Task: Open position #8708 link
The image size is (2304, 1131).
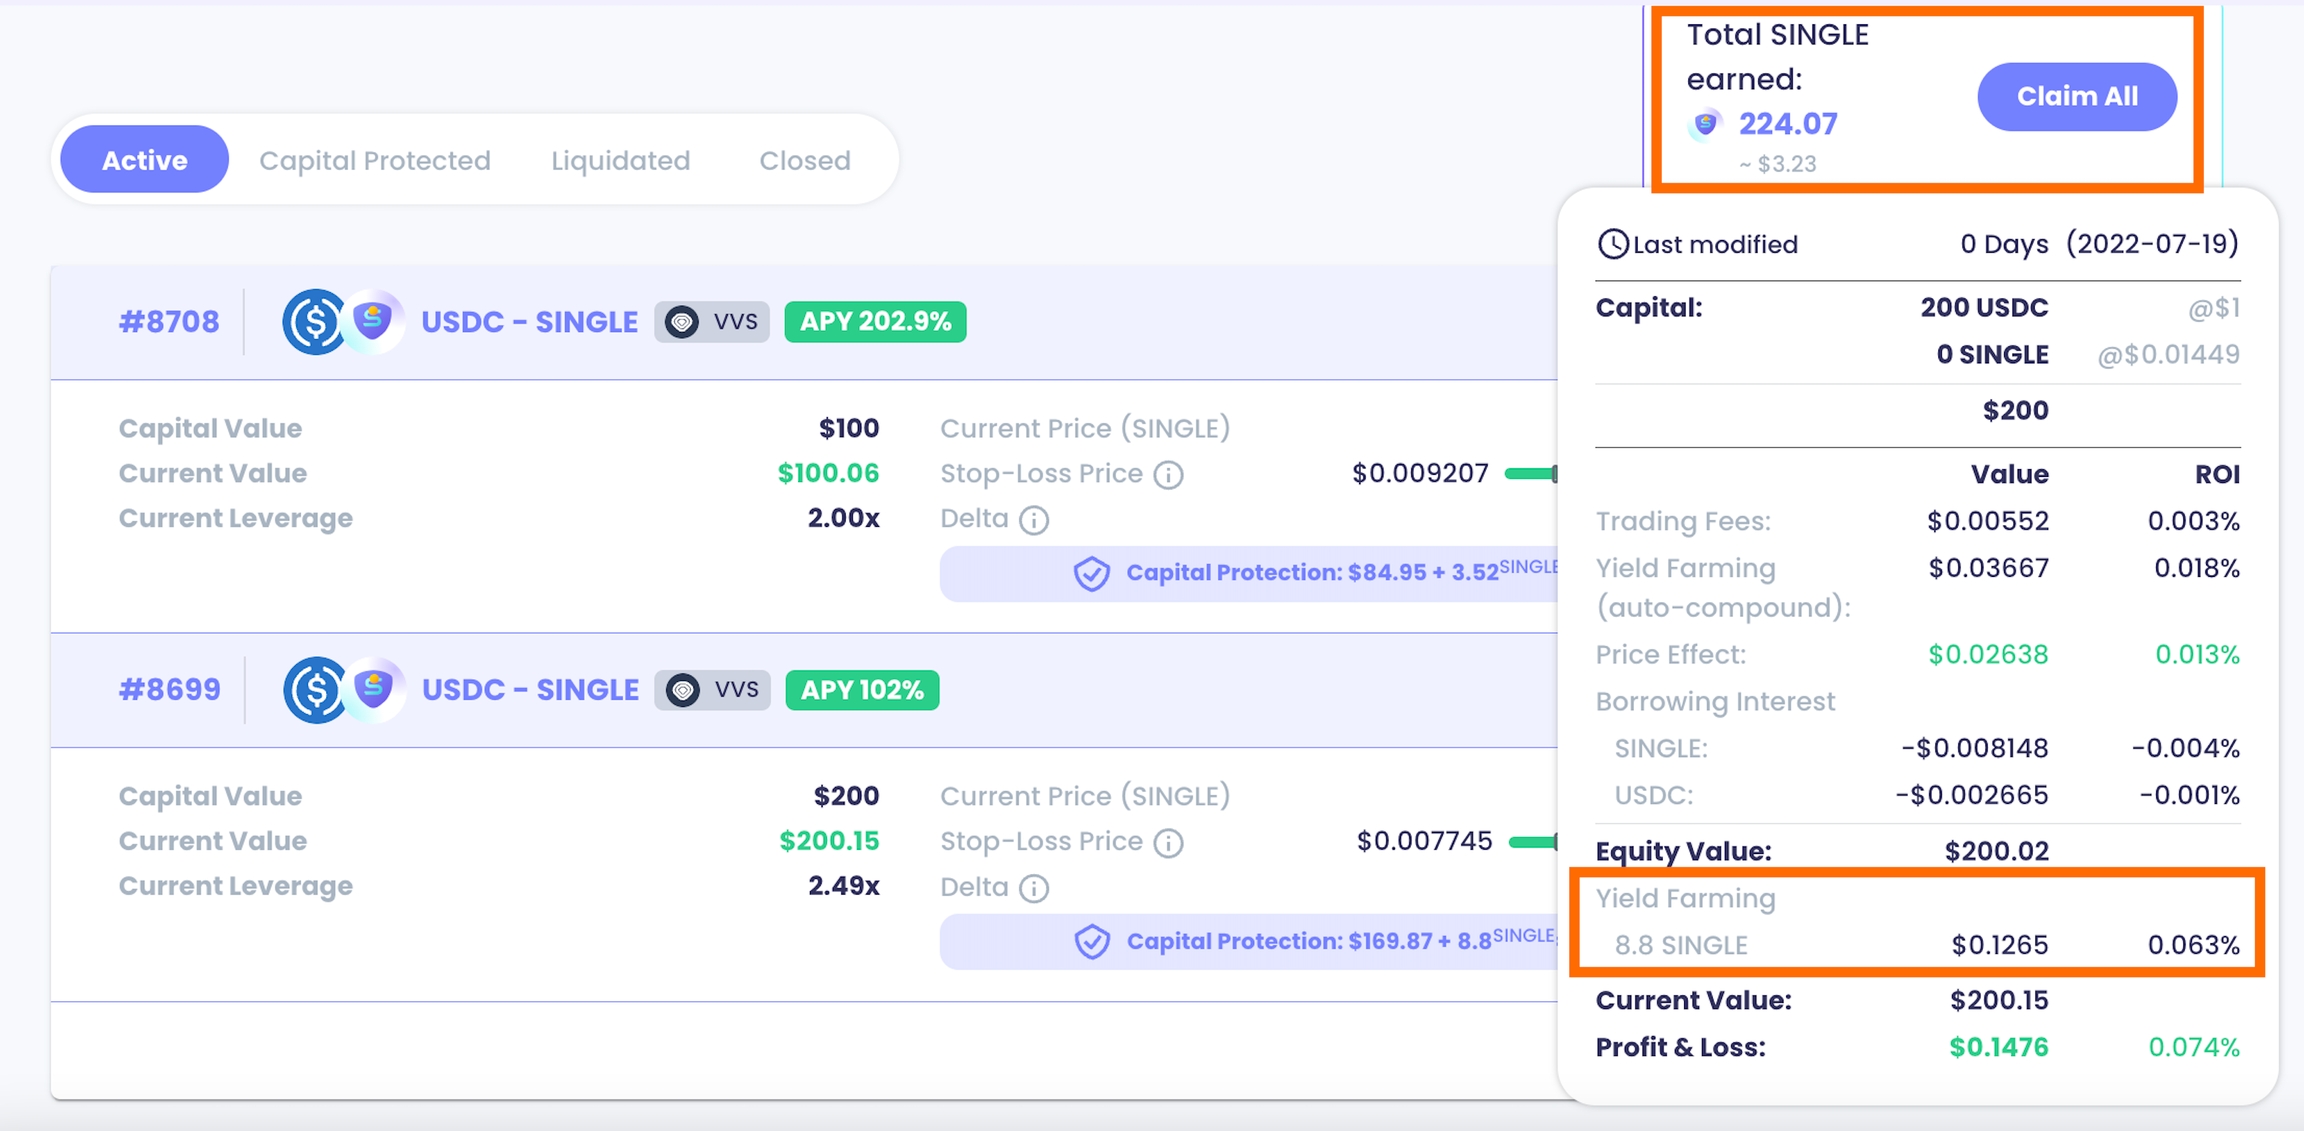Action: (x=169, y=322)
